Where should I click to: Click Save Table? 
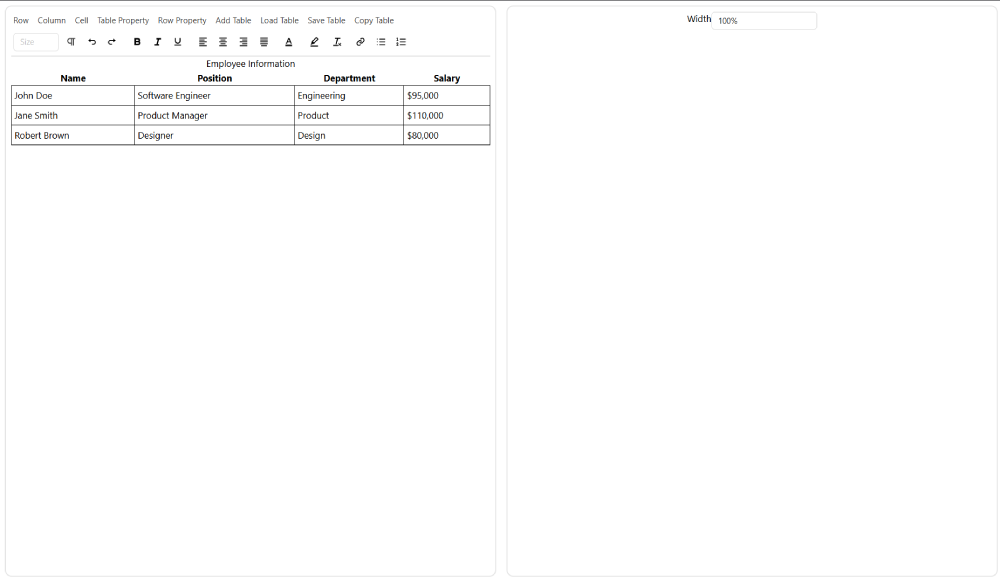[327, 20]
